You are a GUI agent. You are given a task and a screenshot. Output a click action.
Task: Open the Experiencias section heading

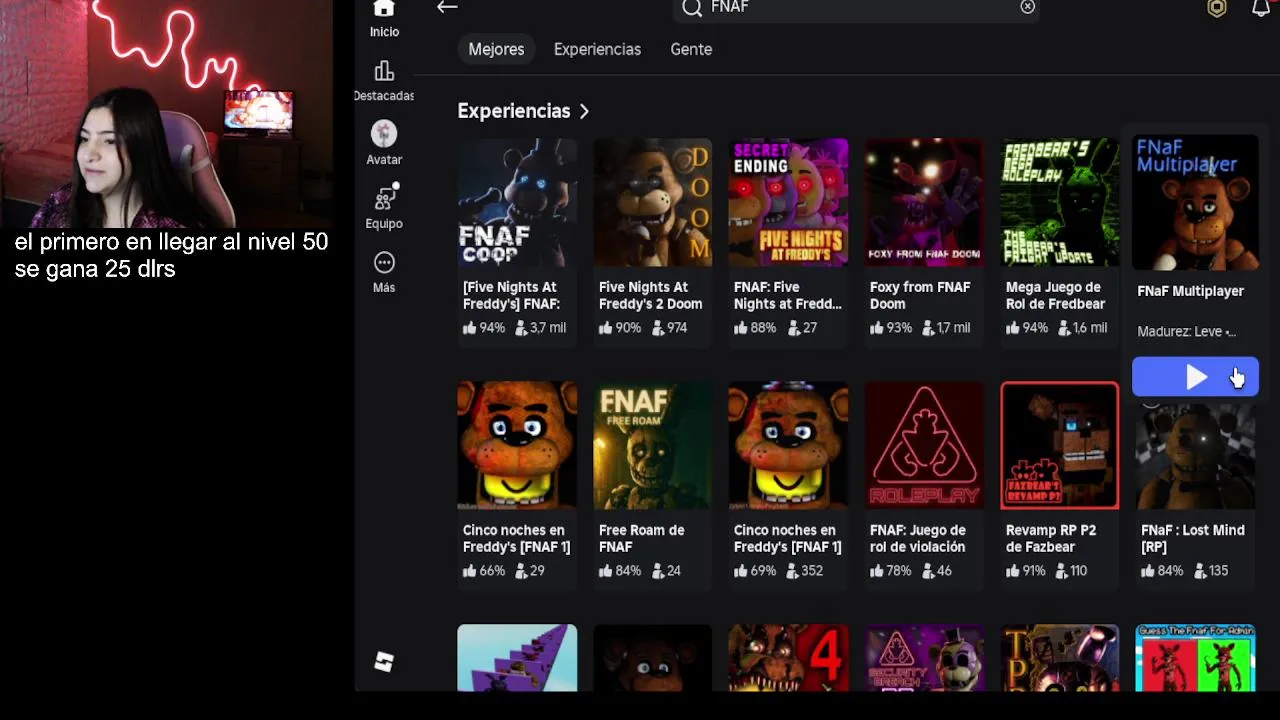pyautogui.click(x=514, y=111)
